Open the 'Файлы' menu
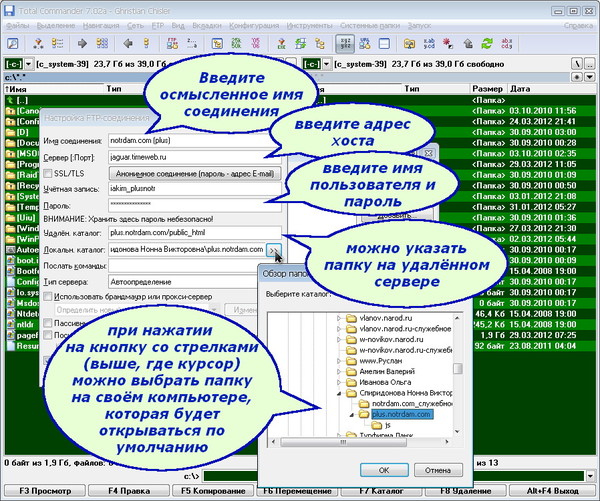This screenshot has height=501, width=600. pos(18,26)
